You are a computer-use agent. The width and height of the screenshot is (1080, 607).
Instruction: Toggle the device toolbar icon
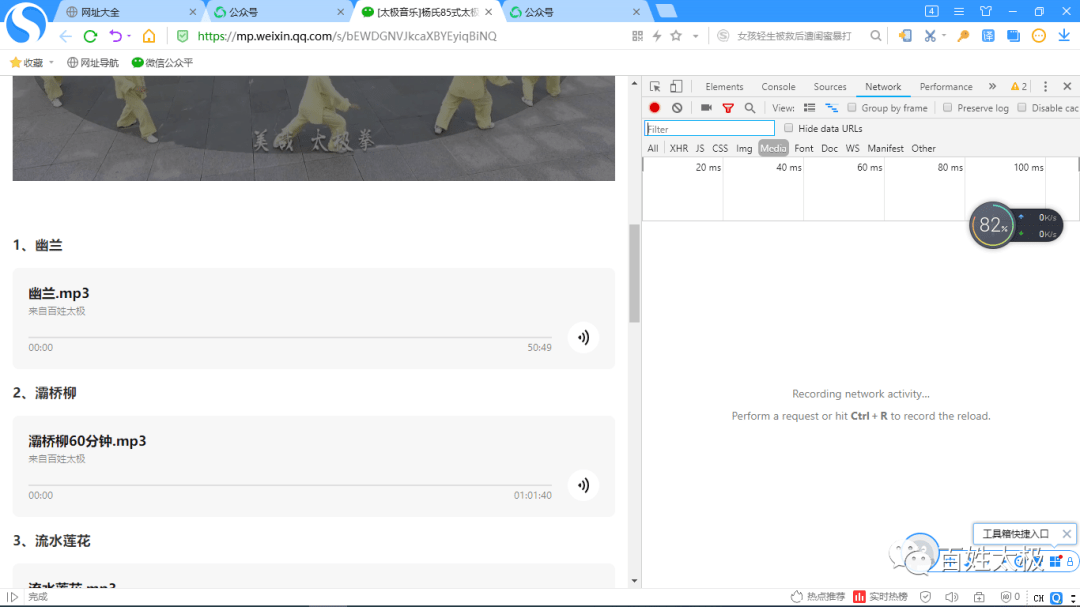tap(676, 87)
